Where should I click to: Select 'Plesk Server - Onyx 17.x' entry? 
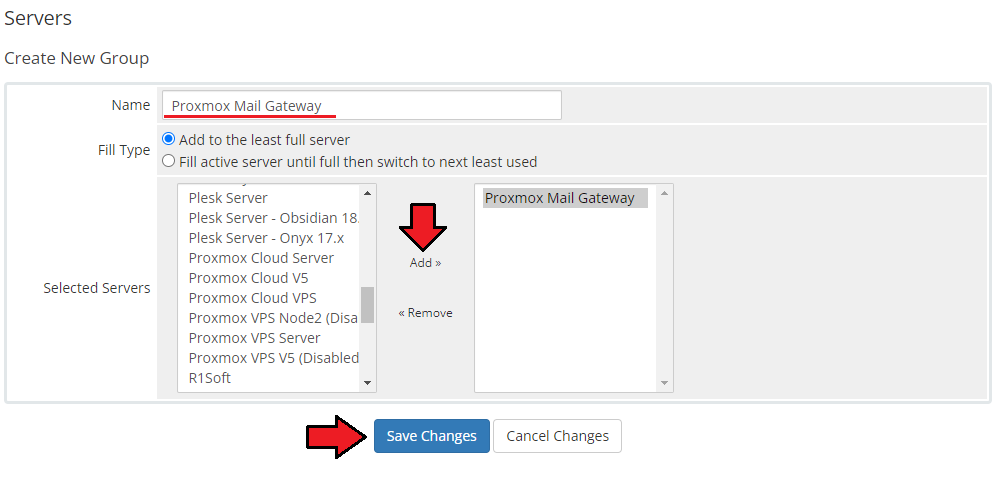(x=269, y=238)
